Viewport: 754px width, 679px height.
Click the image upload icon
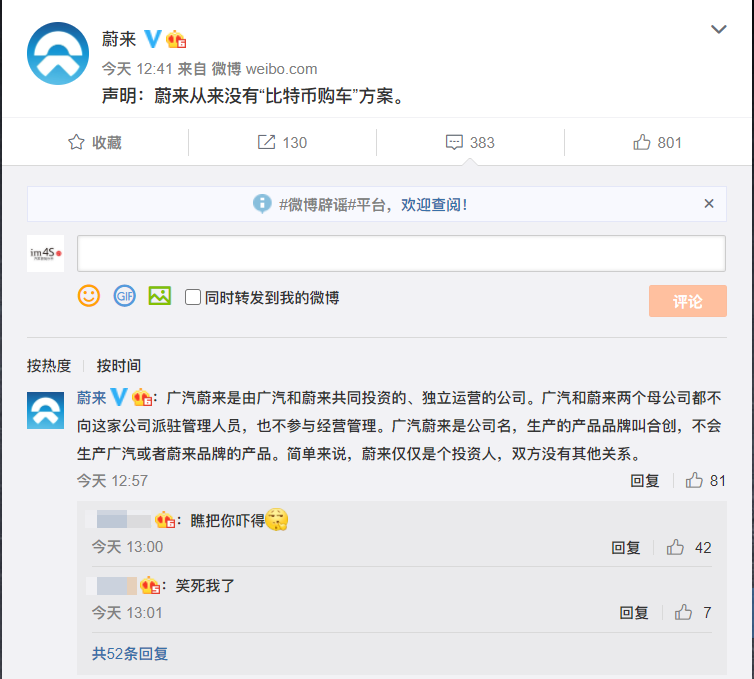(159, 296)
